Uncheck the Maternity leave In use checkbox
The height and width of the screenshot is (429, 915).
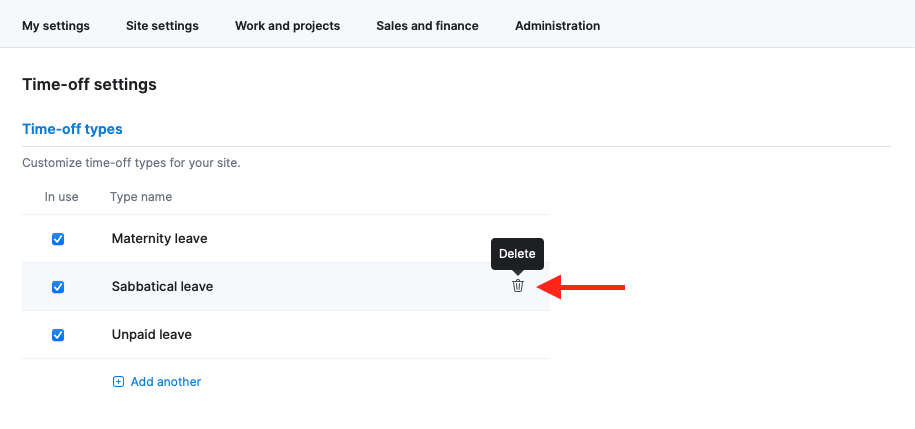pyautogui.click(x=58, y=239)
